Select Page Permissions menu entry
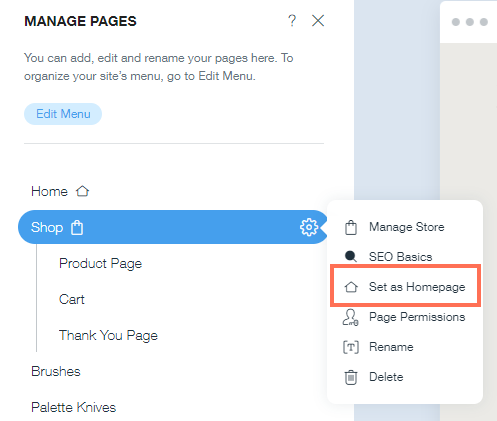Image resolution: width=497 pixels, height=421 pixels. pos(405,317)
